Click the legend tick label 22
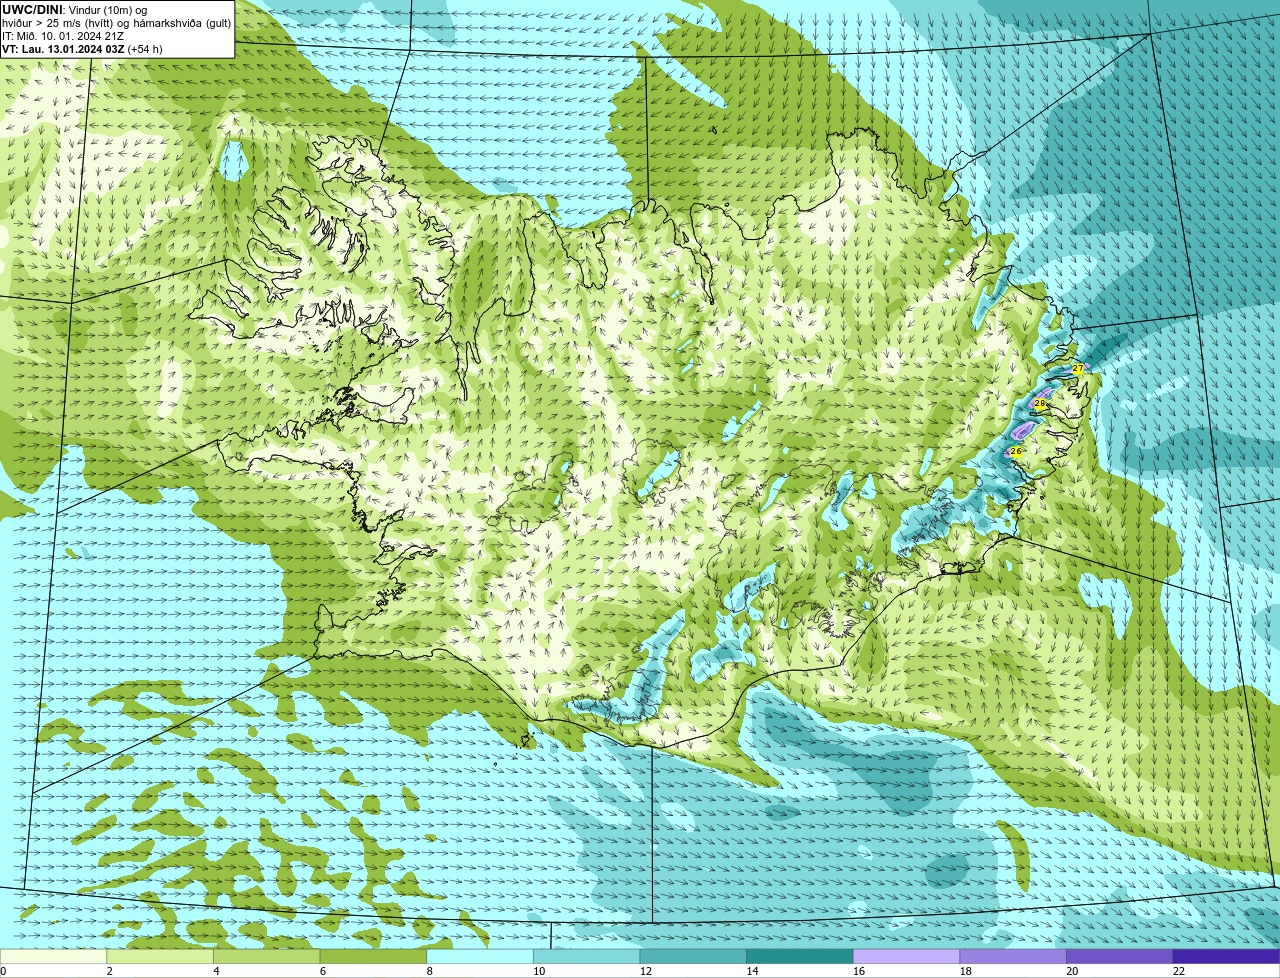Viewport: 1280px width, 978px height. (x=1179, y=971)
